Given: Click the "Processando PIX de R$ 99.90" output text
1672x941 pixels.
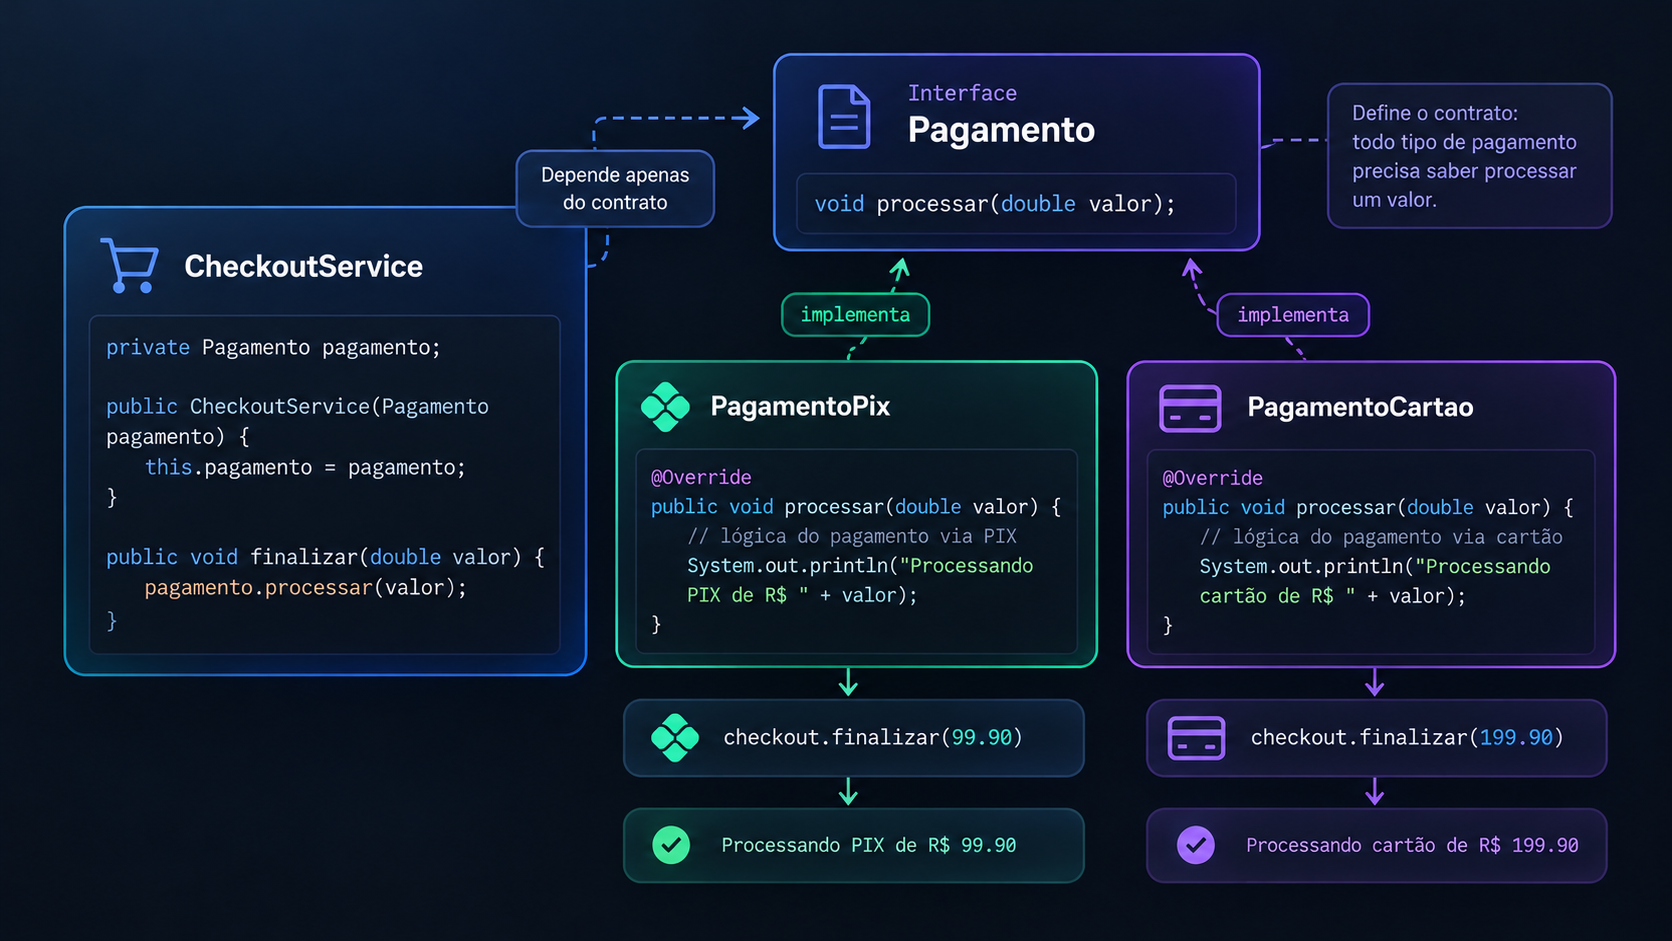Looking at the screenshot, I should click(869, 845).
